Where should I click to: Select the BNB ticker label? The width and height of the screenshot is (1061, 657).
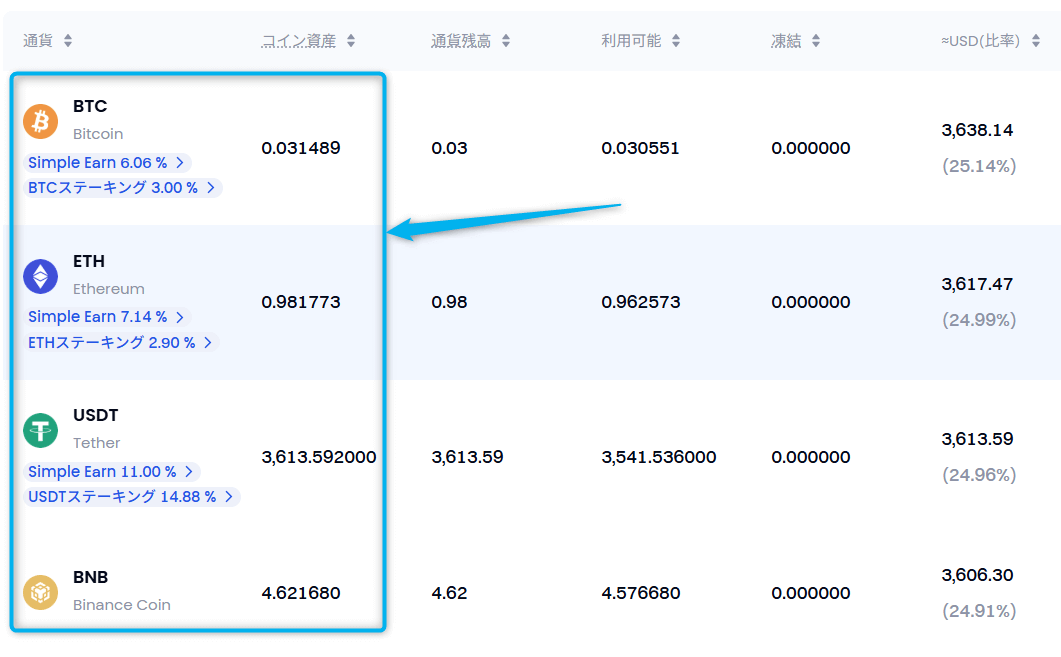(x=91, y=577)
